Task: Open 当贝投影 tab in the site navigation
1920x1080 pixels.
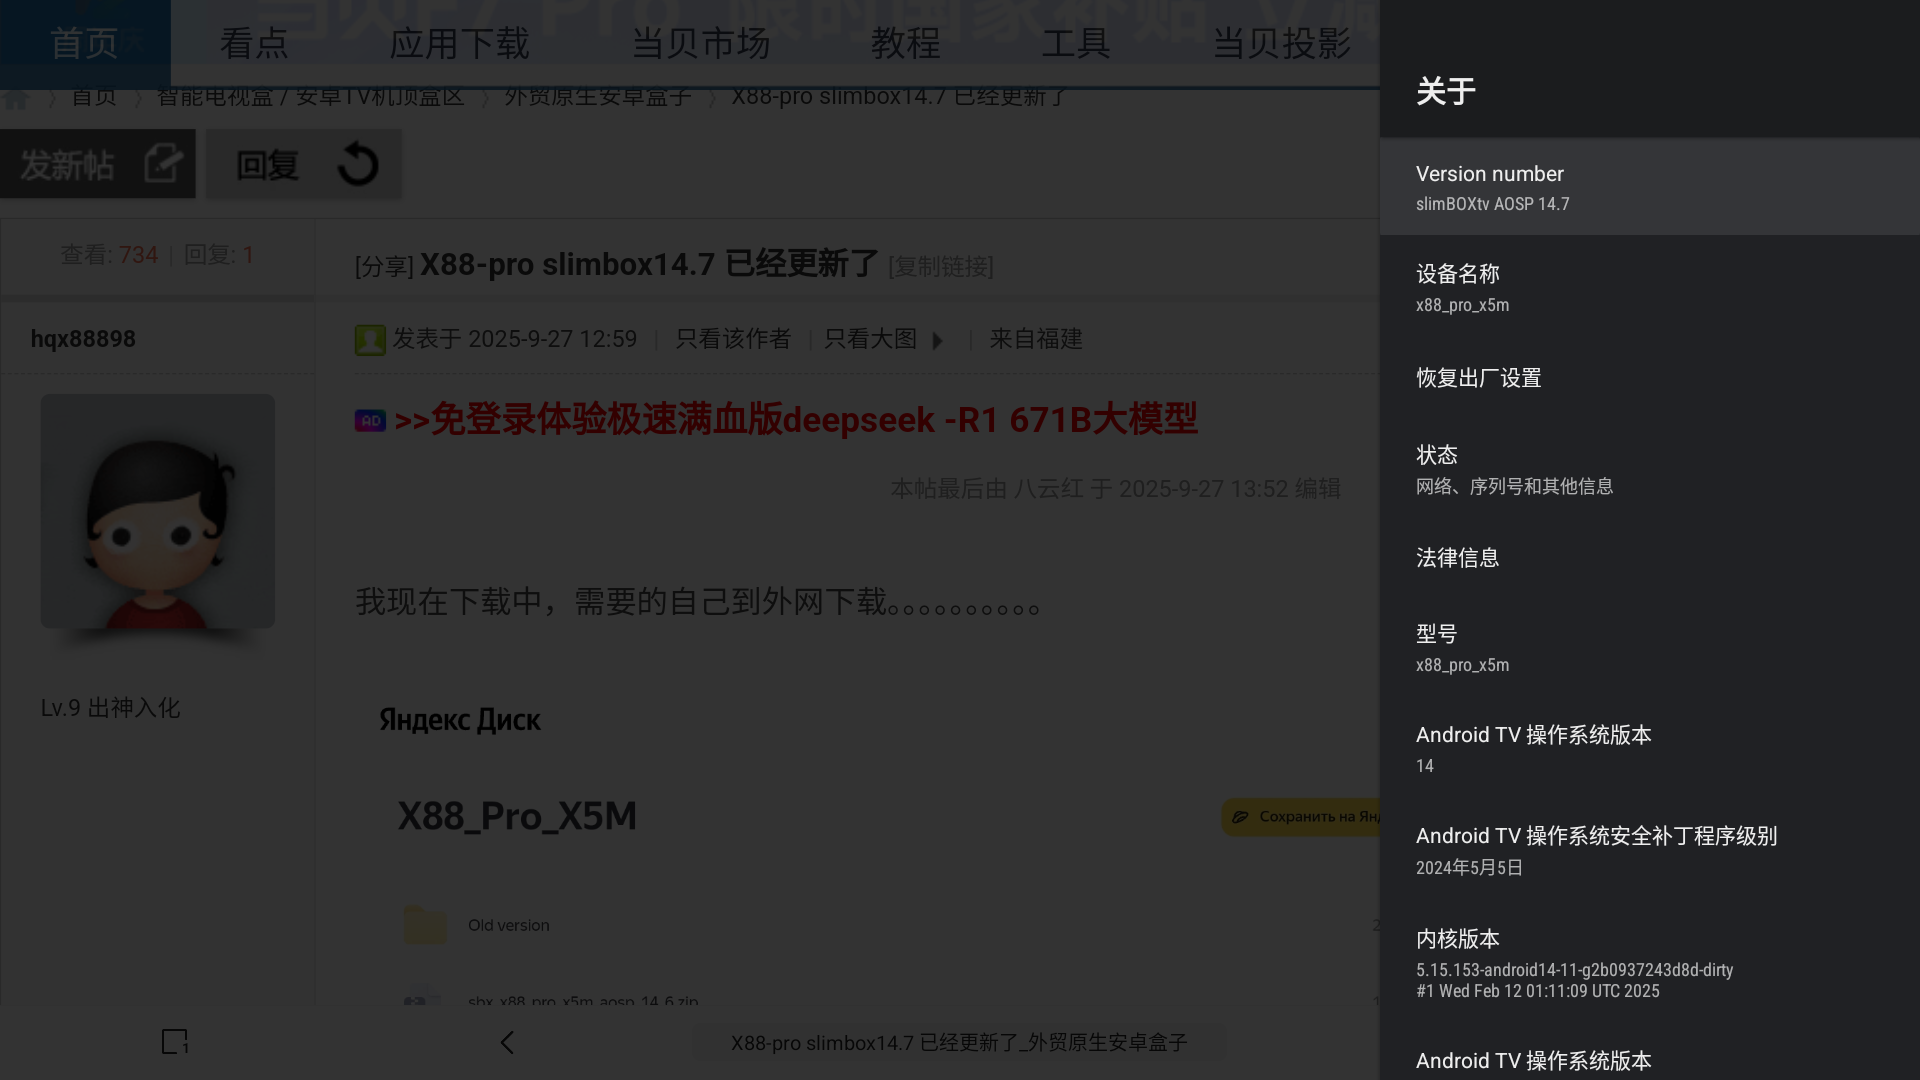Action: click(x=1282, y=43)
